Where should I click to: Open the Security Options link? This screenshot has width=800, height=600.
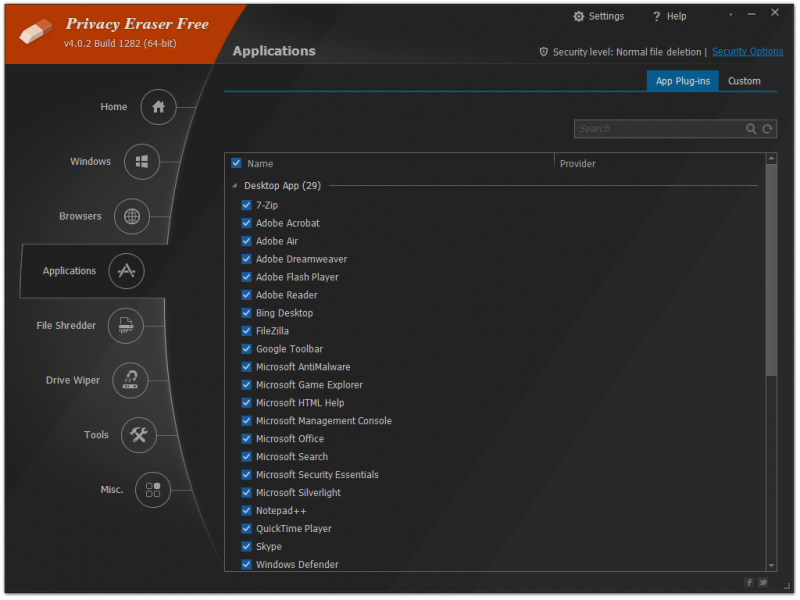(747, 52)
